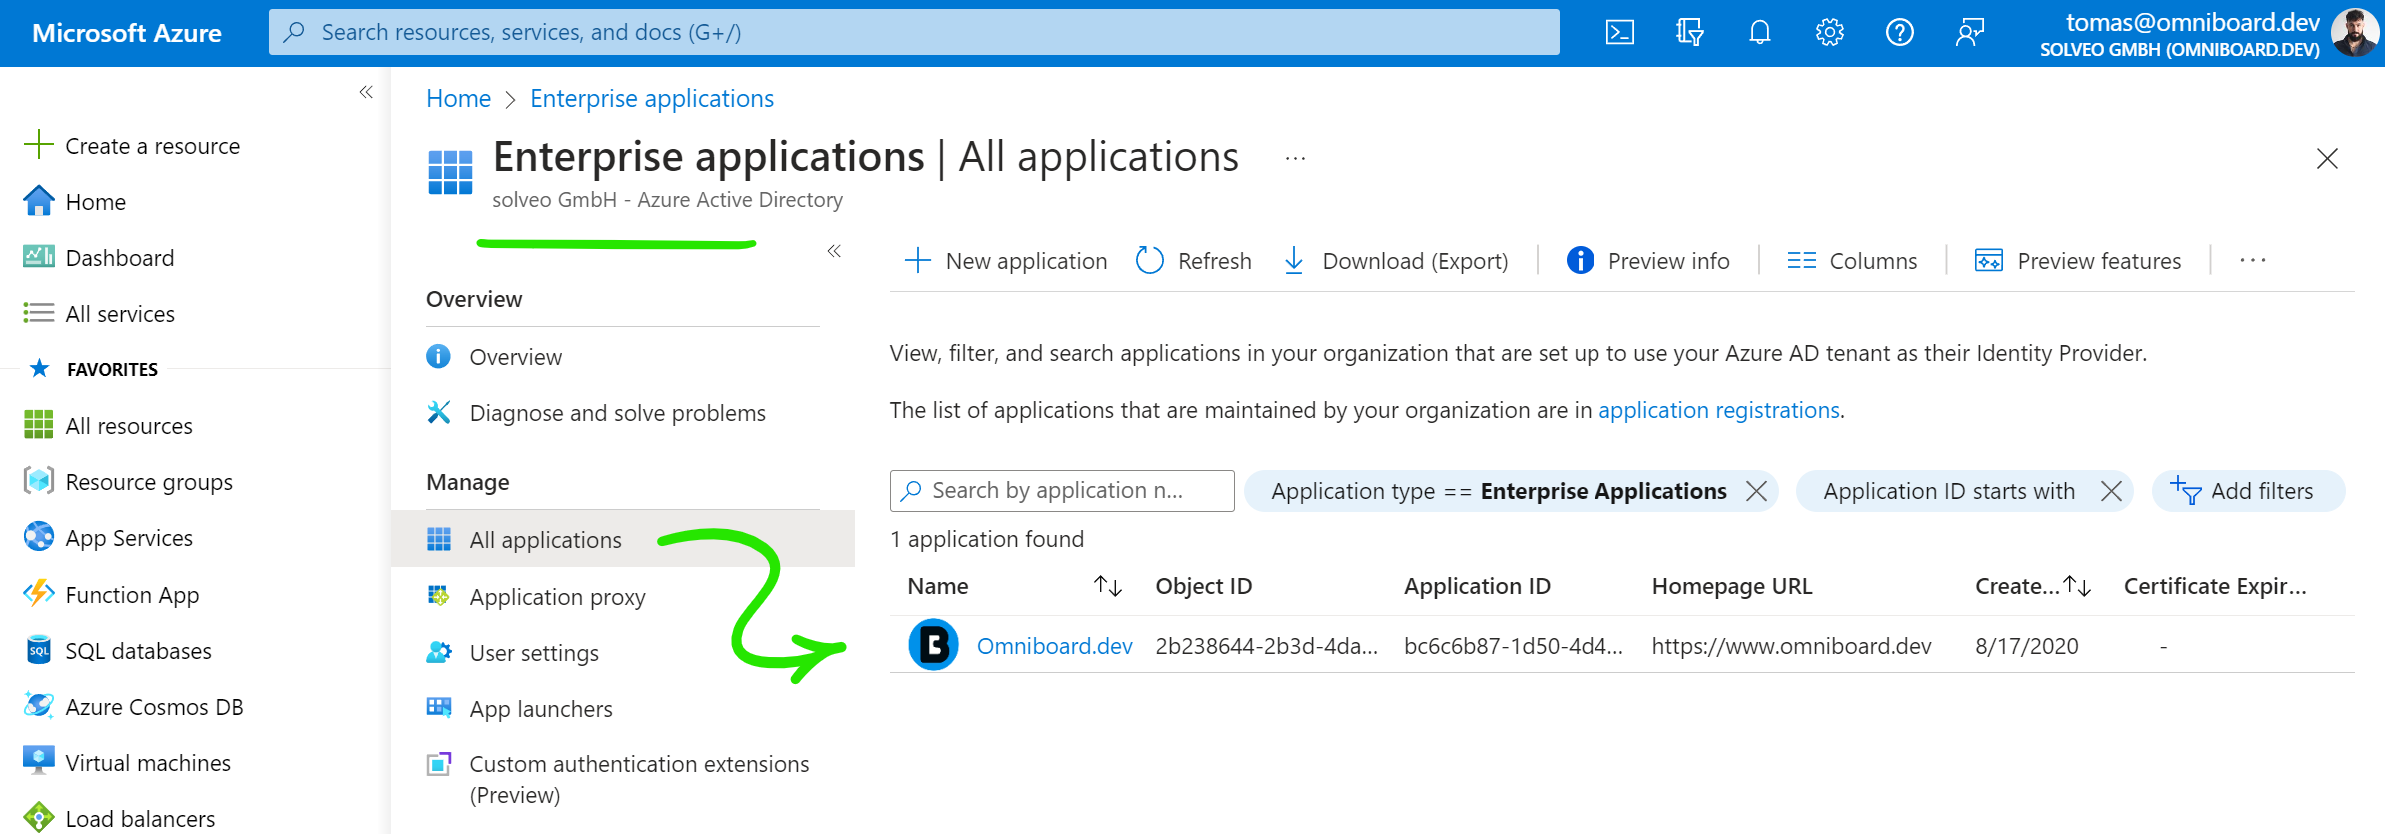Click the Omniboard.dev app logo
The height and width of the screenshot is (834, 2385).
click(x=933, y=645)
